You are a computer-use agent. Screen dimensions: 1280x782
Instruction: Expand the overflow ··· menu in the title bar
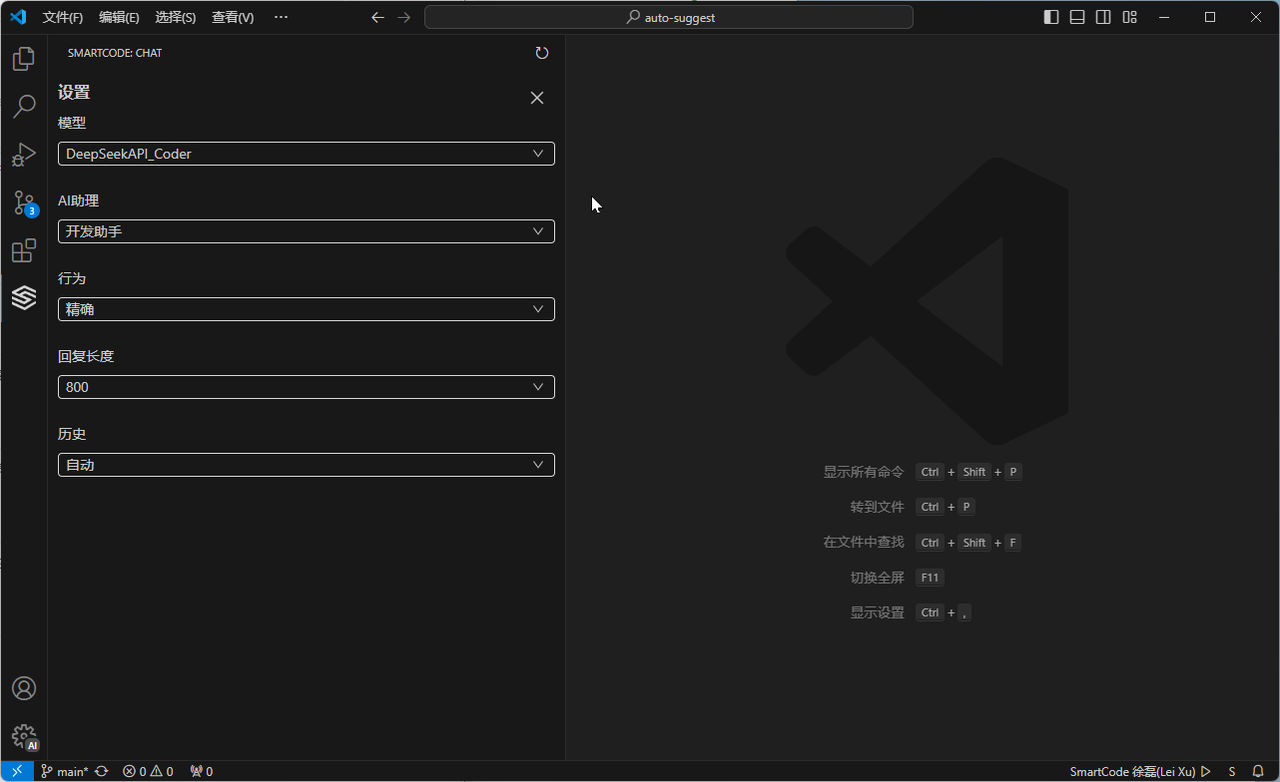(x=281, y=17)
